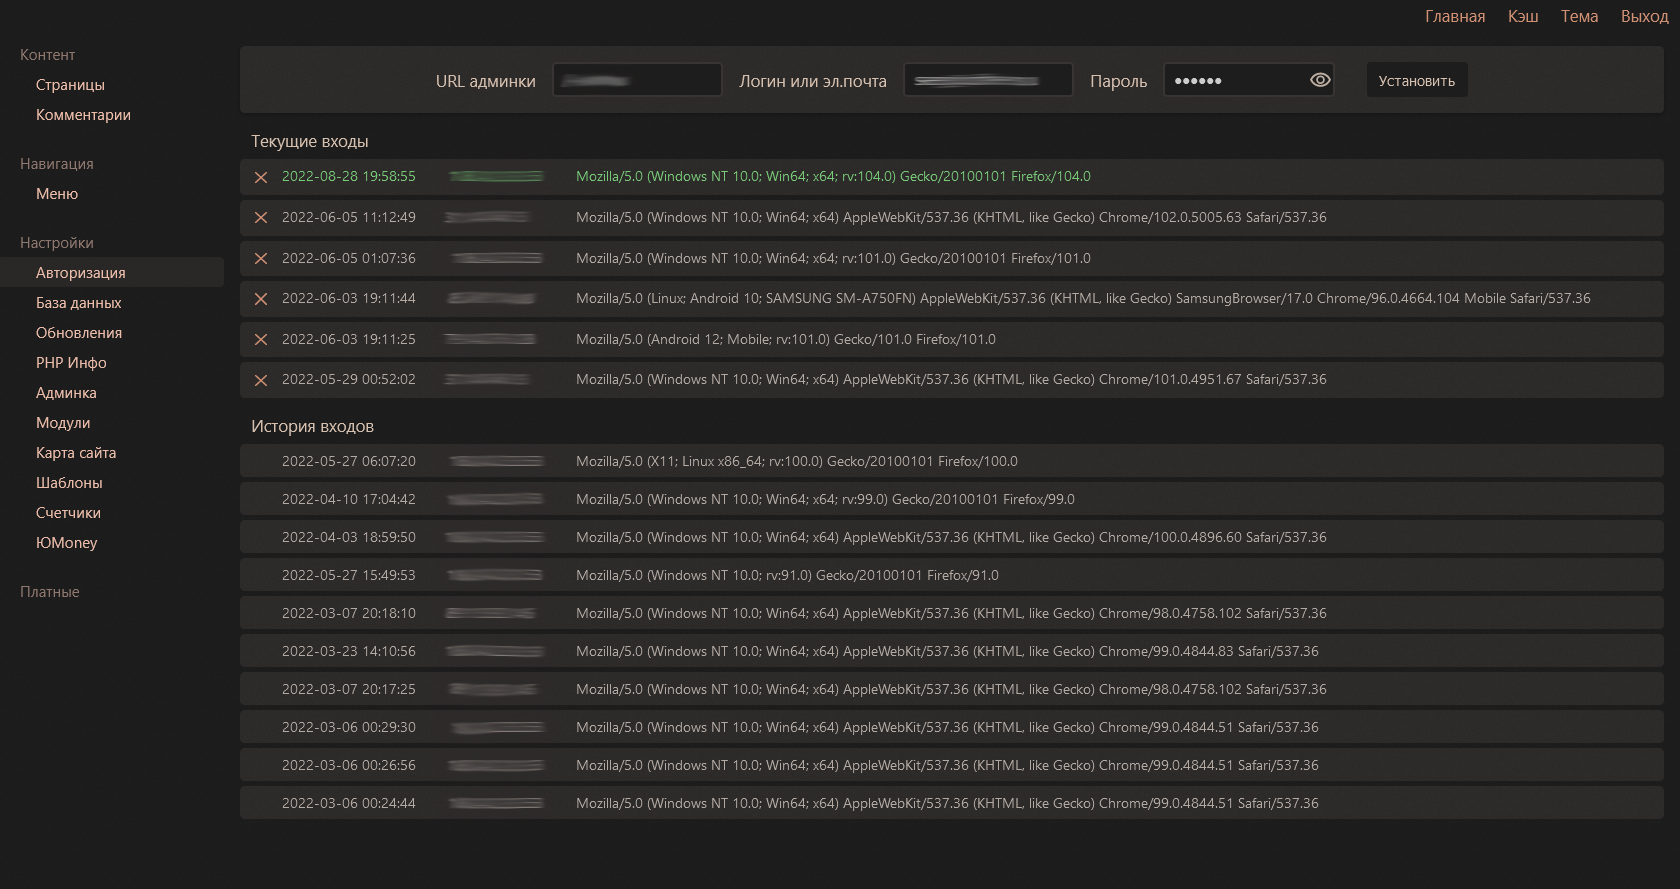
Task: Click the Установить button
Action: click(x=1417, y=81)
